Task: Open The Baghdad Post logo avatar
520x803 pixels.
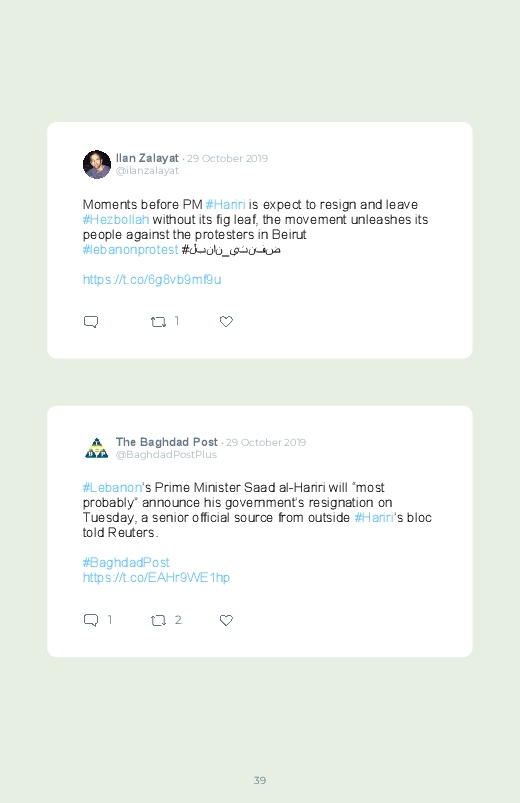Action: coord(97,448)
